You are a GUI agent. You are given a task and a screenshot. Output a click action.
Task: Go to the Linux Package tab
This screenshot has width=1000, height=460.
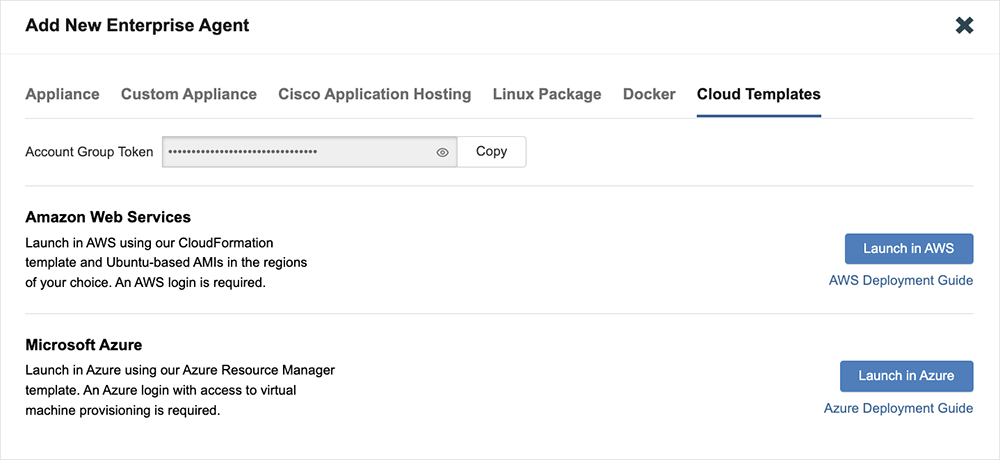pos(547,94)
